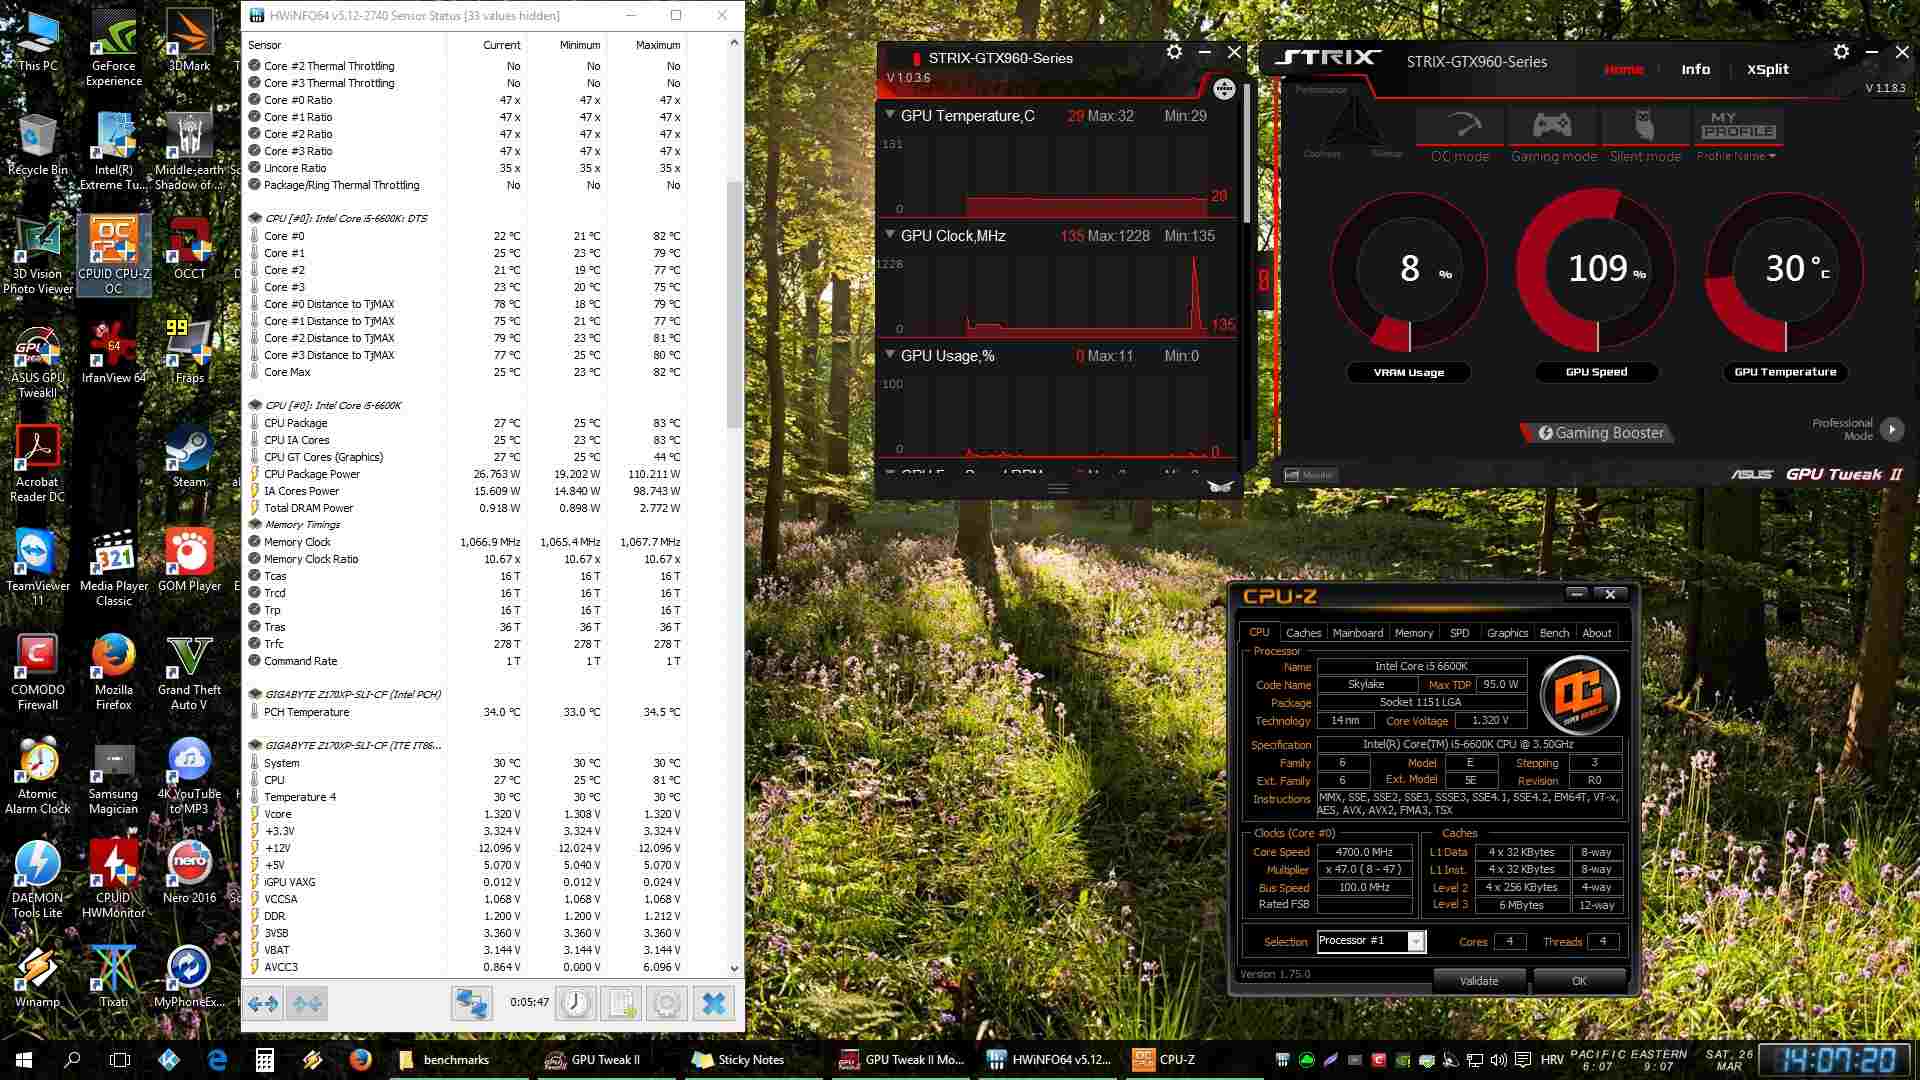The height and width of the screenshot is (1080, 1920).
Task: Click the HWiNFO network computers icon
Action: [x=471, y=1003]
